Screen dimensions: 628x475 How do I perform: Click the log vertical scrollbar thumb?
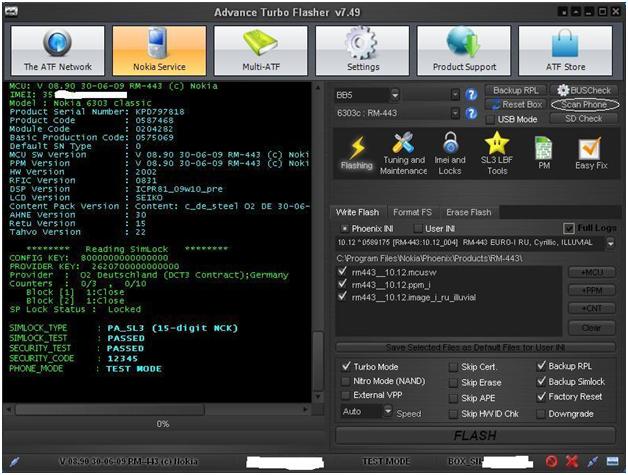[318, 360]
